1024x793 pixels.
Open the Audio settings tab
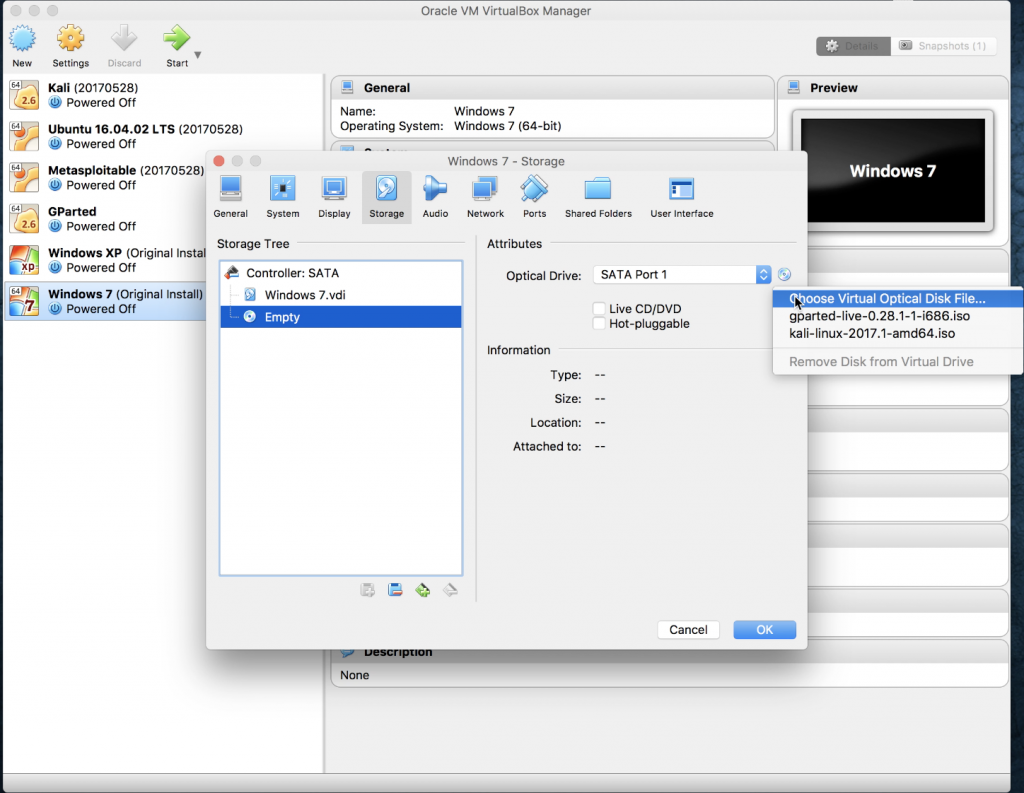point(435,197)
